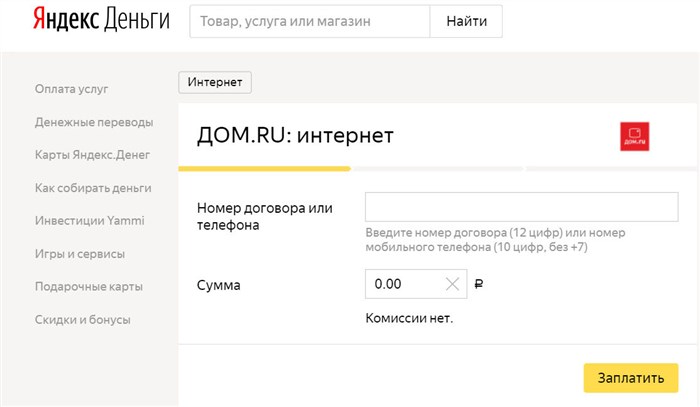Click the Номер договора или телефона label
The width and height of the screenshot is (700, 407).
265,216
